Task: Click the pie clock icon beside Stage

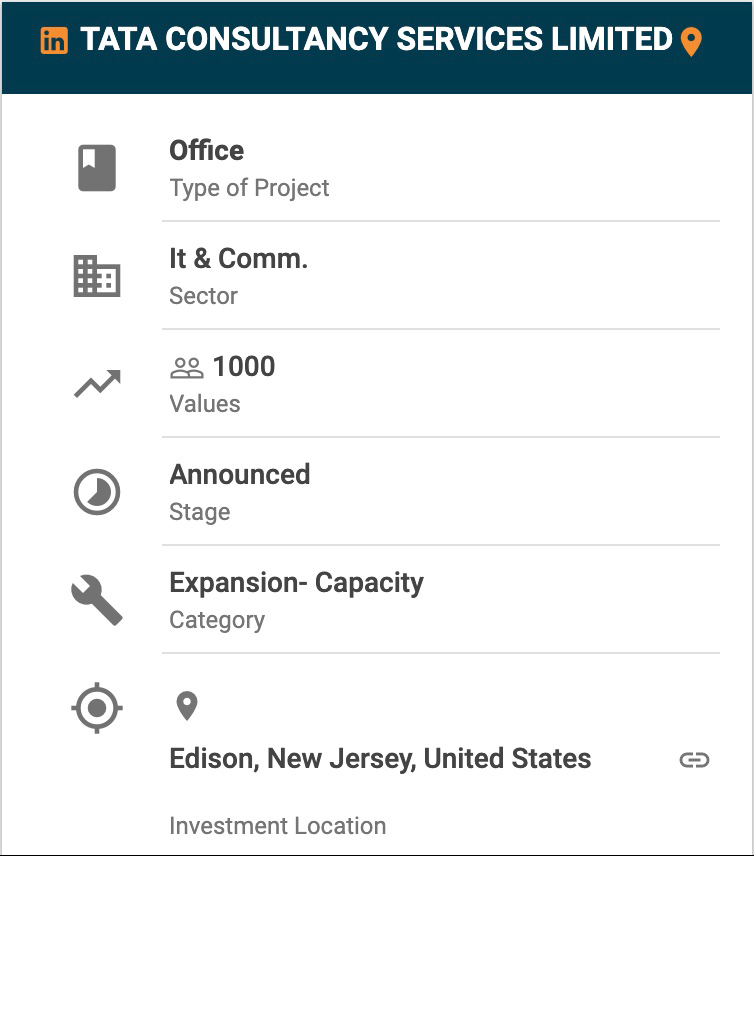Action: click(97, 493)
